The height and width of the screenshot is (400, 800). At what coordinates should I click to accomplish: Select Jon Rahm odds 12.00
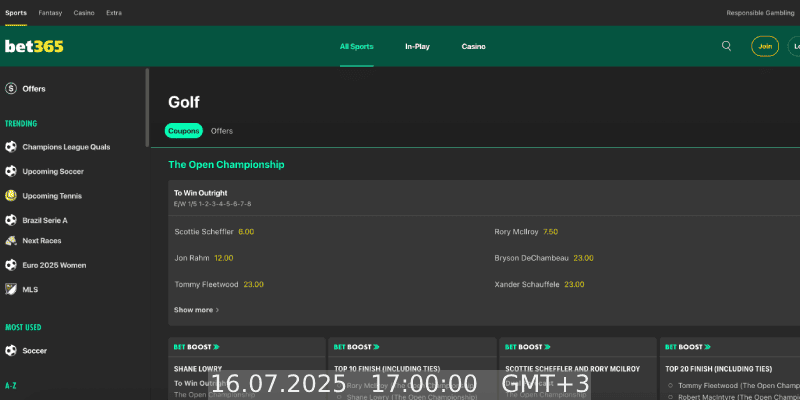tap(204, 258)
